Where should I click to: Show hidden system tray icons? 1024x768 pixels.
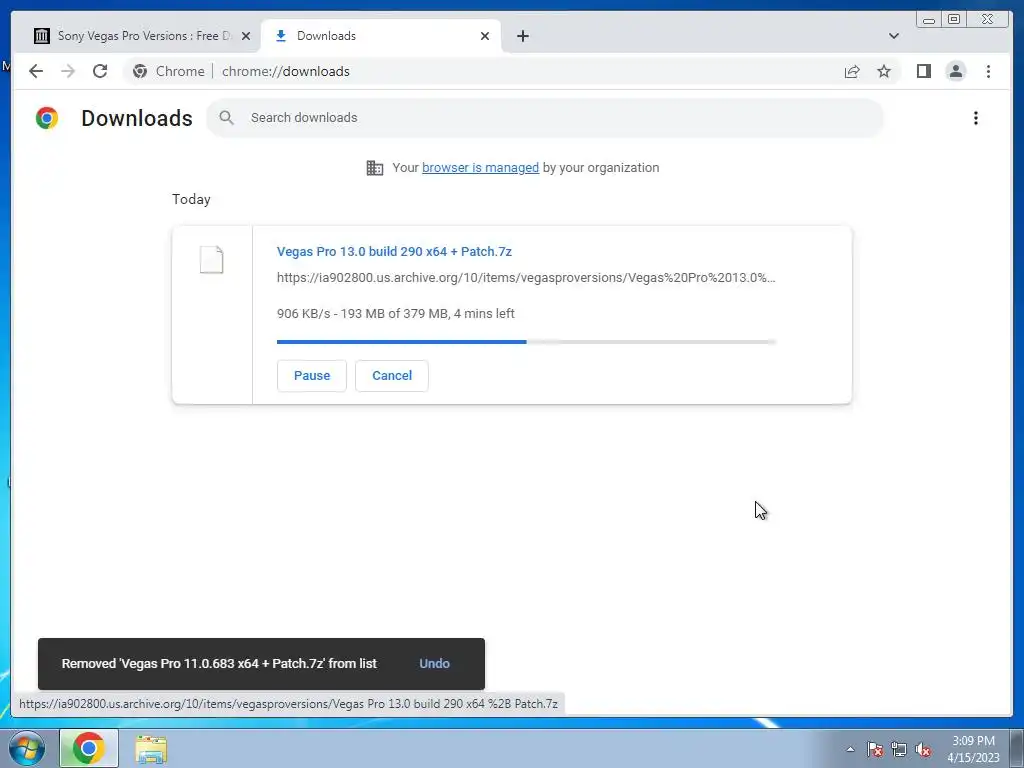pyautogui.click(x=850, y=749)
